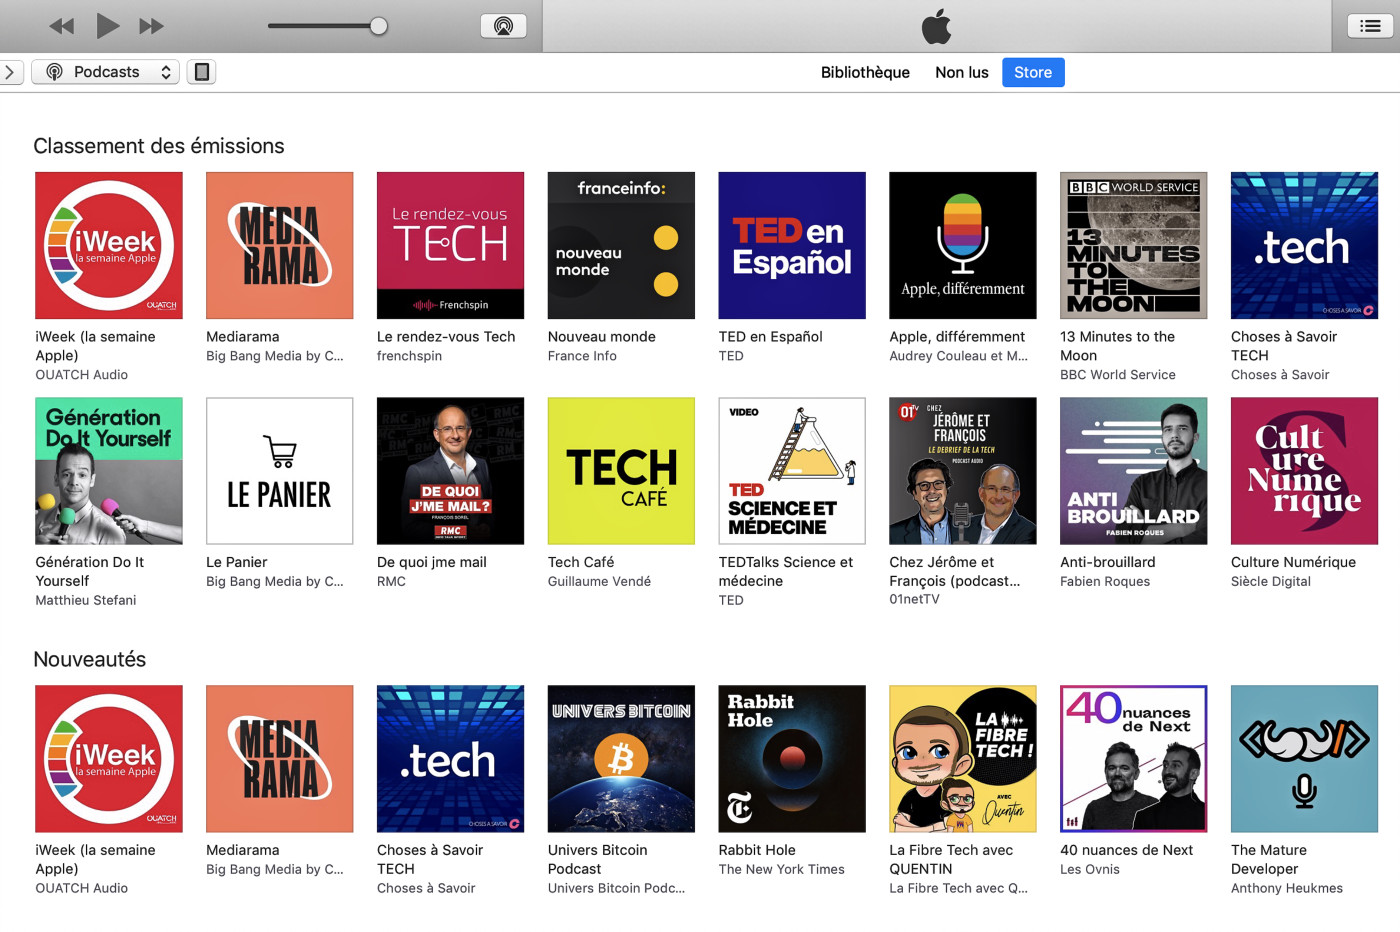Open the Tech Café yellow artwork
This screenshot has width=1400, height=932.
point(621,471)
